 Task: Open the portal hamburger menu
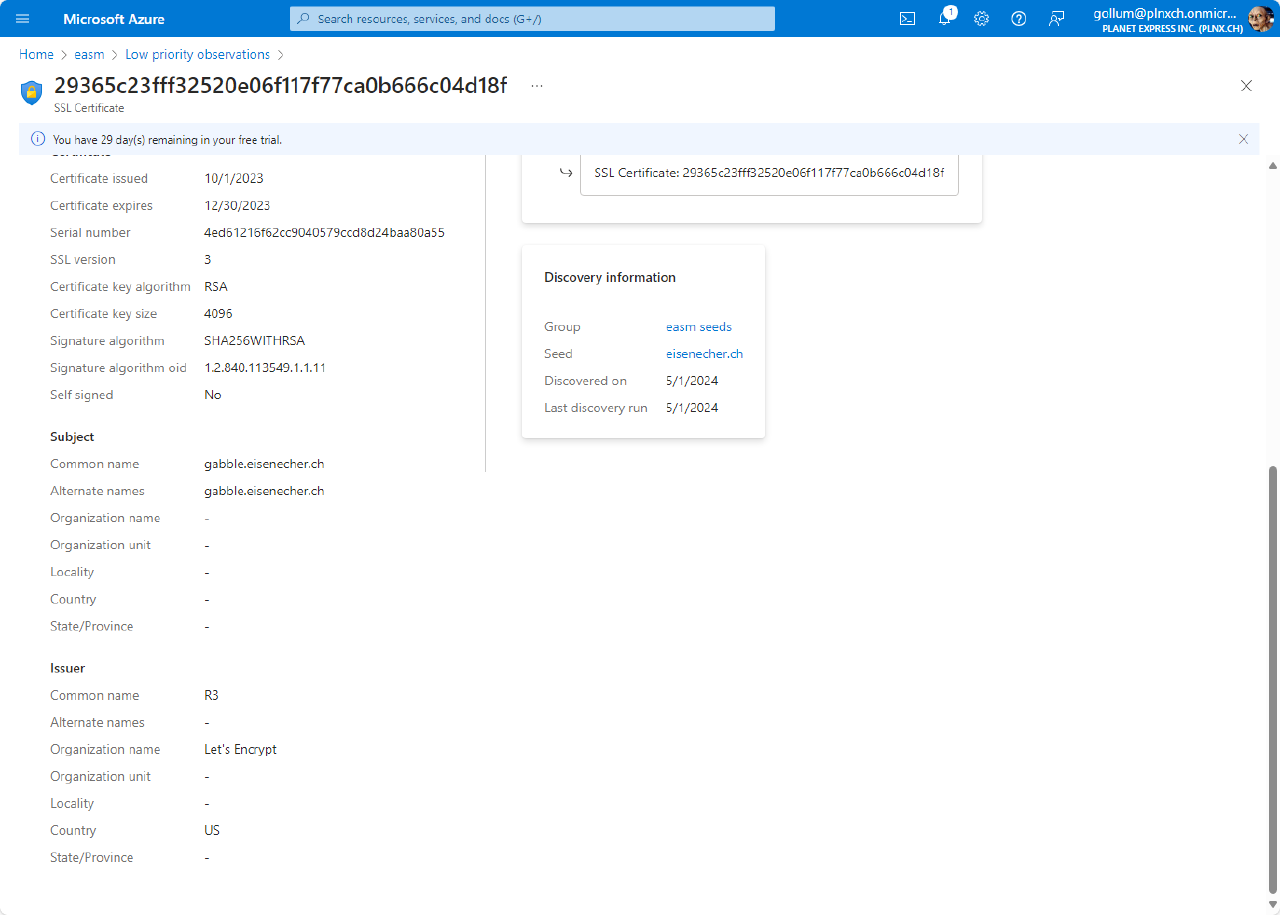coord(22,18)
